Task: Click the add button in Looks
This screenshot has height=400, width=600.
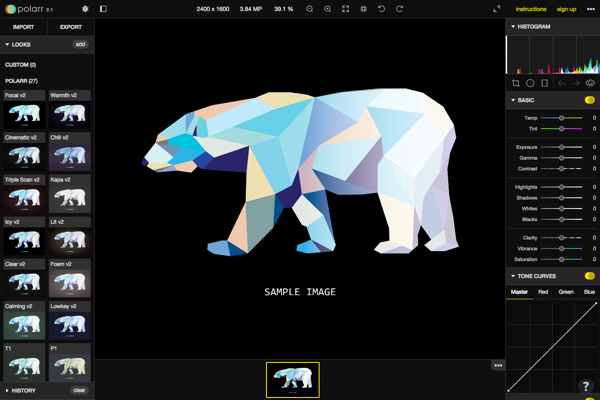Action: 80,45
